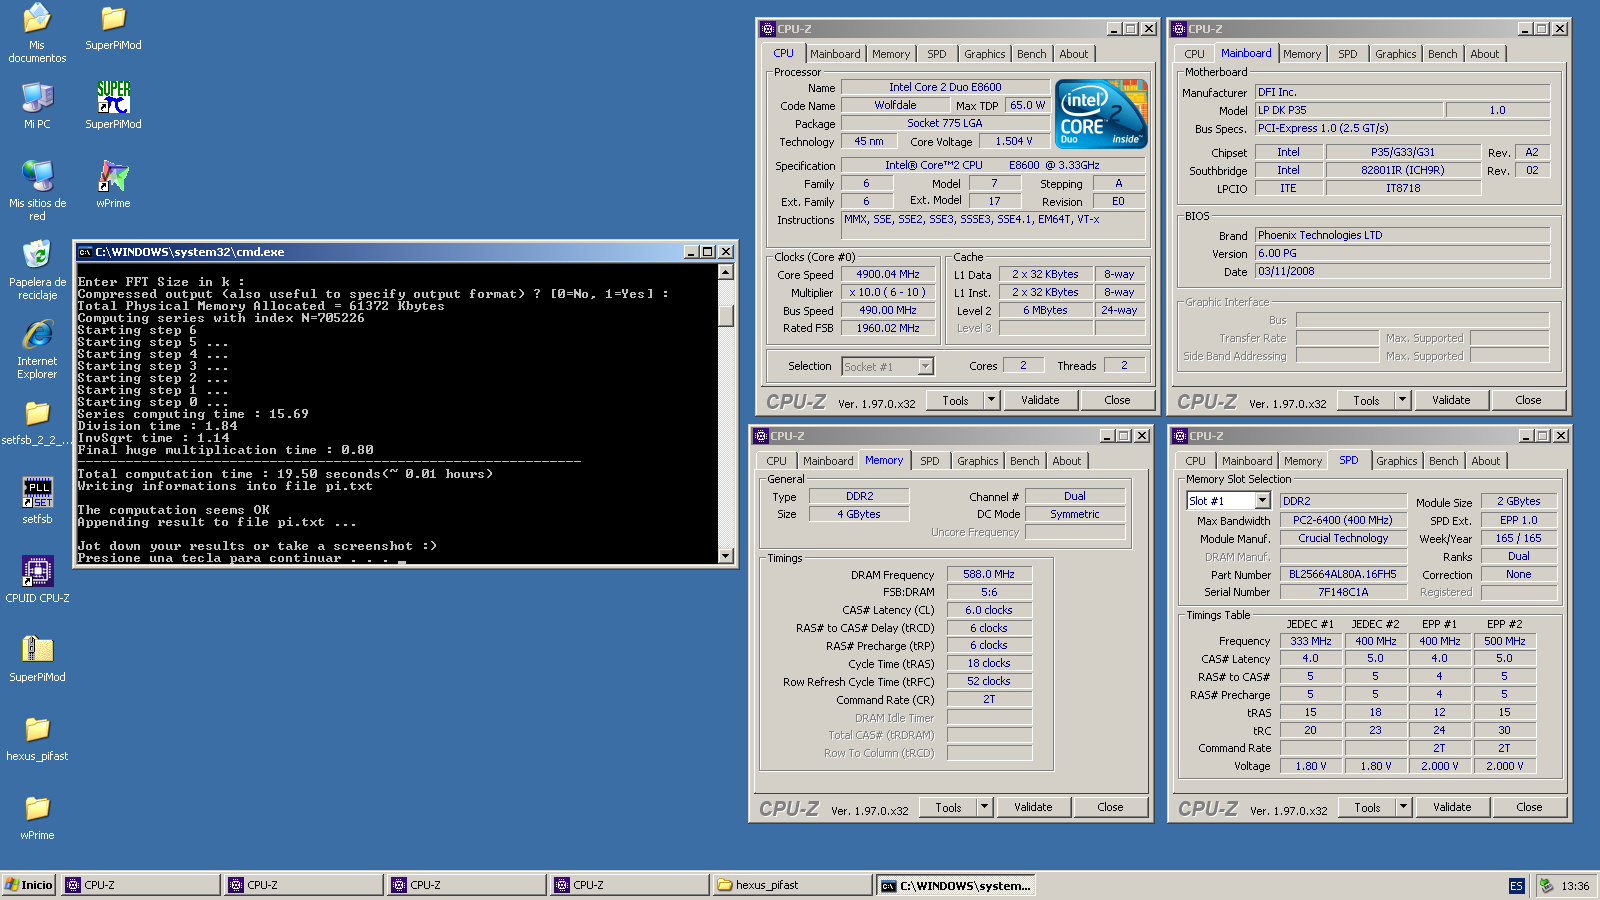Click the Core Speed 4900.04 MHz value
The height and width of the screenshot is (900, 1600).
[x=888, y=274]
